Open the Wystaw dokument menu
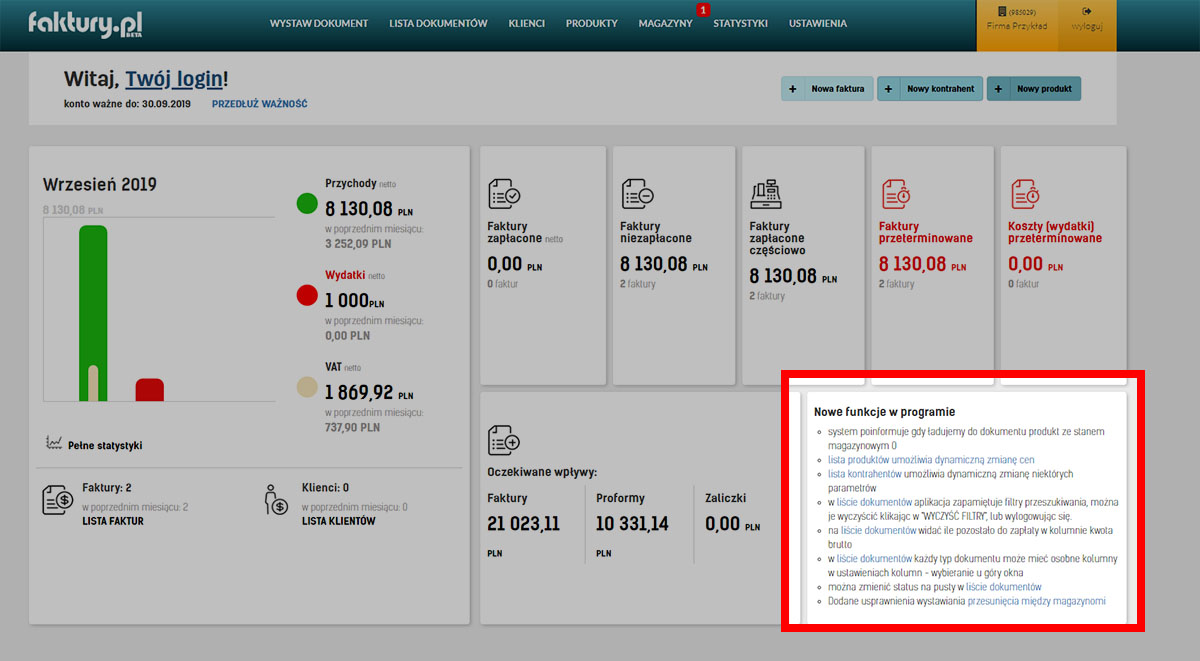The width and height of the screenshot is (1200, 661). click(x=319, y=23)
